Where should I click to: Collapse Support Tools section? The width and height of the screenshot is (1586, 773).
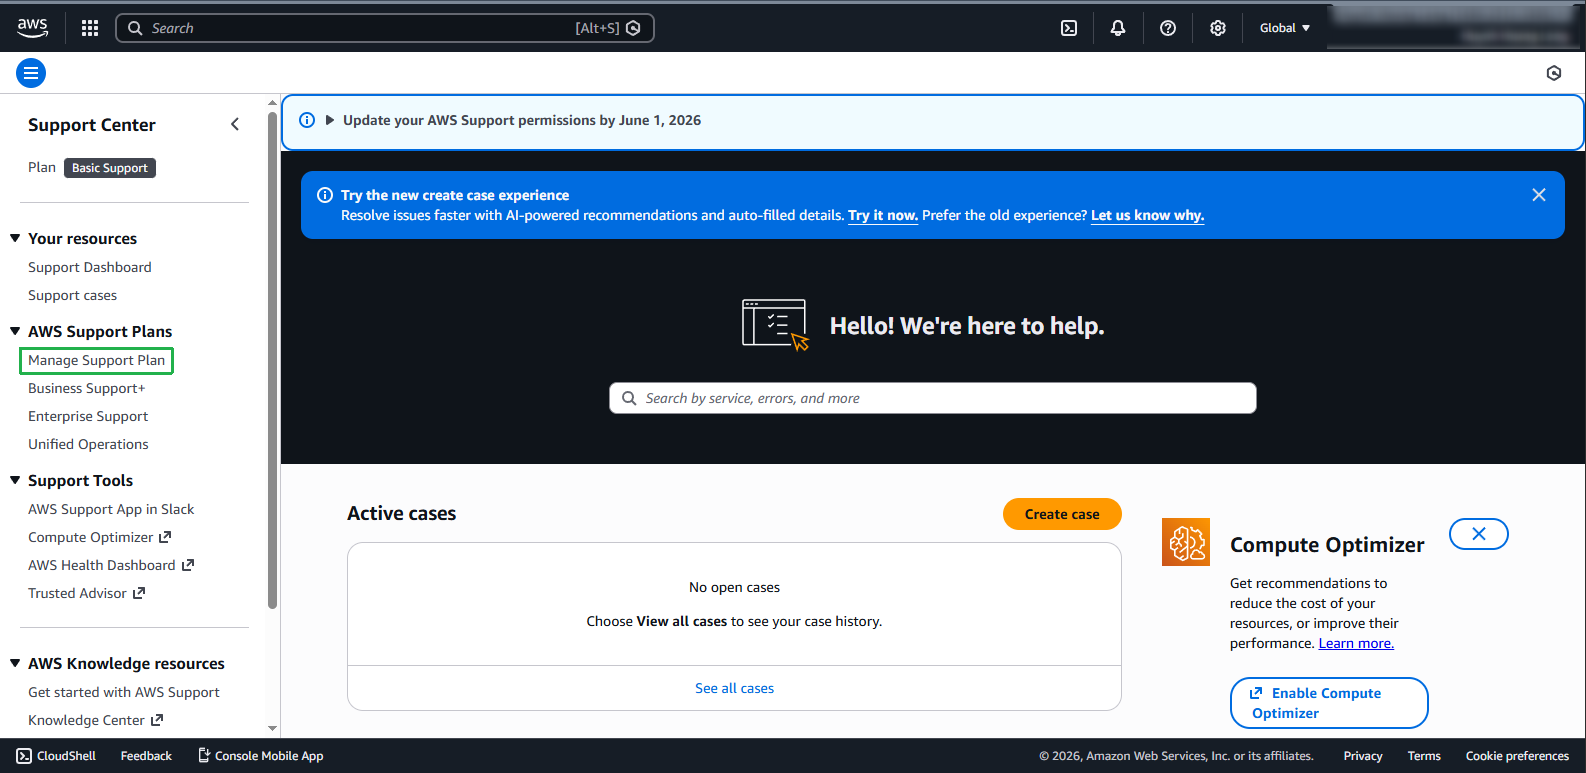(x=15, y=480)
